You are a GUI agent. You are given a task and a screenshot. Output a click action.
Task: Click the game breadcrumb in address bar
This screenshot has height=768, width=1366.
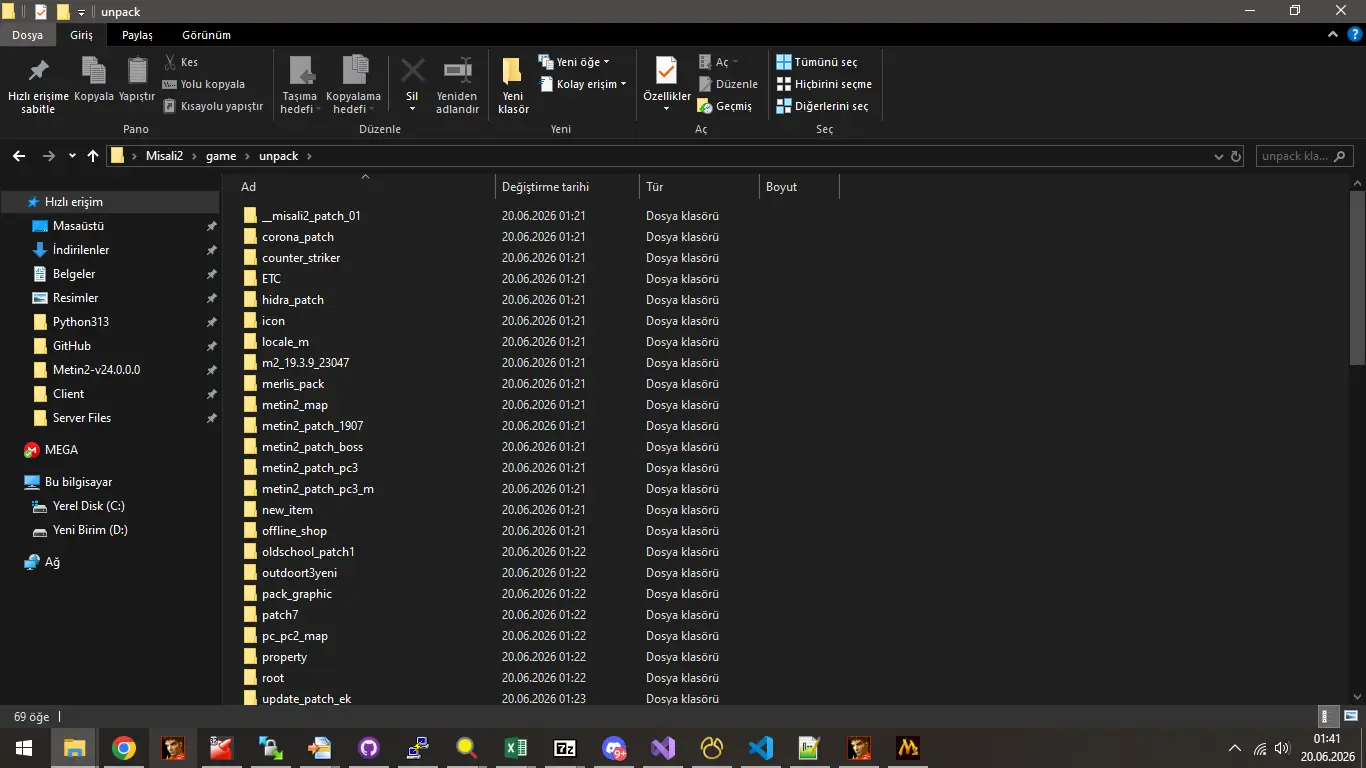221,156
